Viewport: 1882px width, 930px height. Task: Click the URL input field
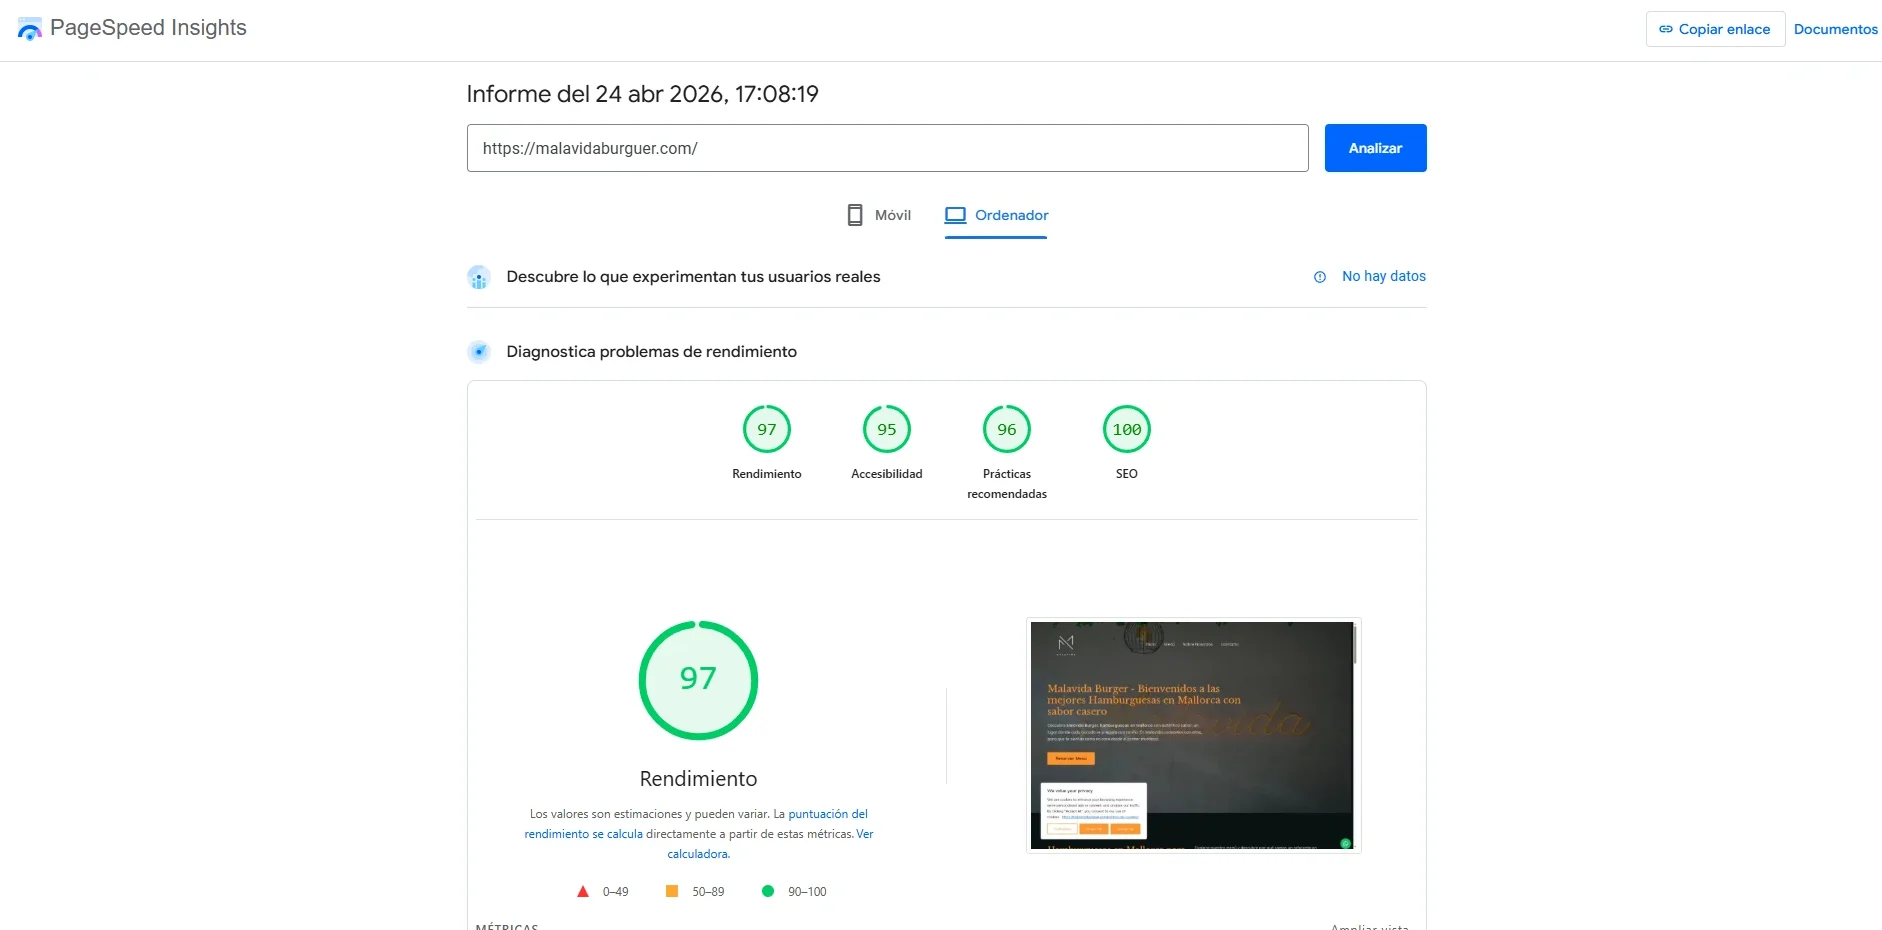(887, 148)
